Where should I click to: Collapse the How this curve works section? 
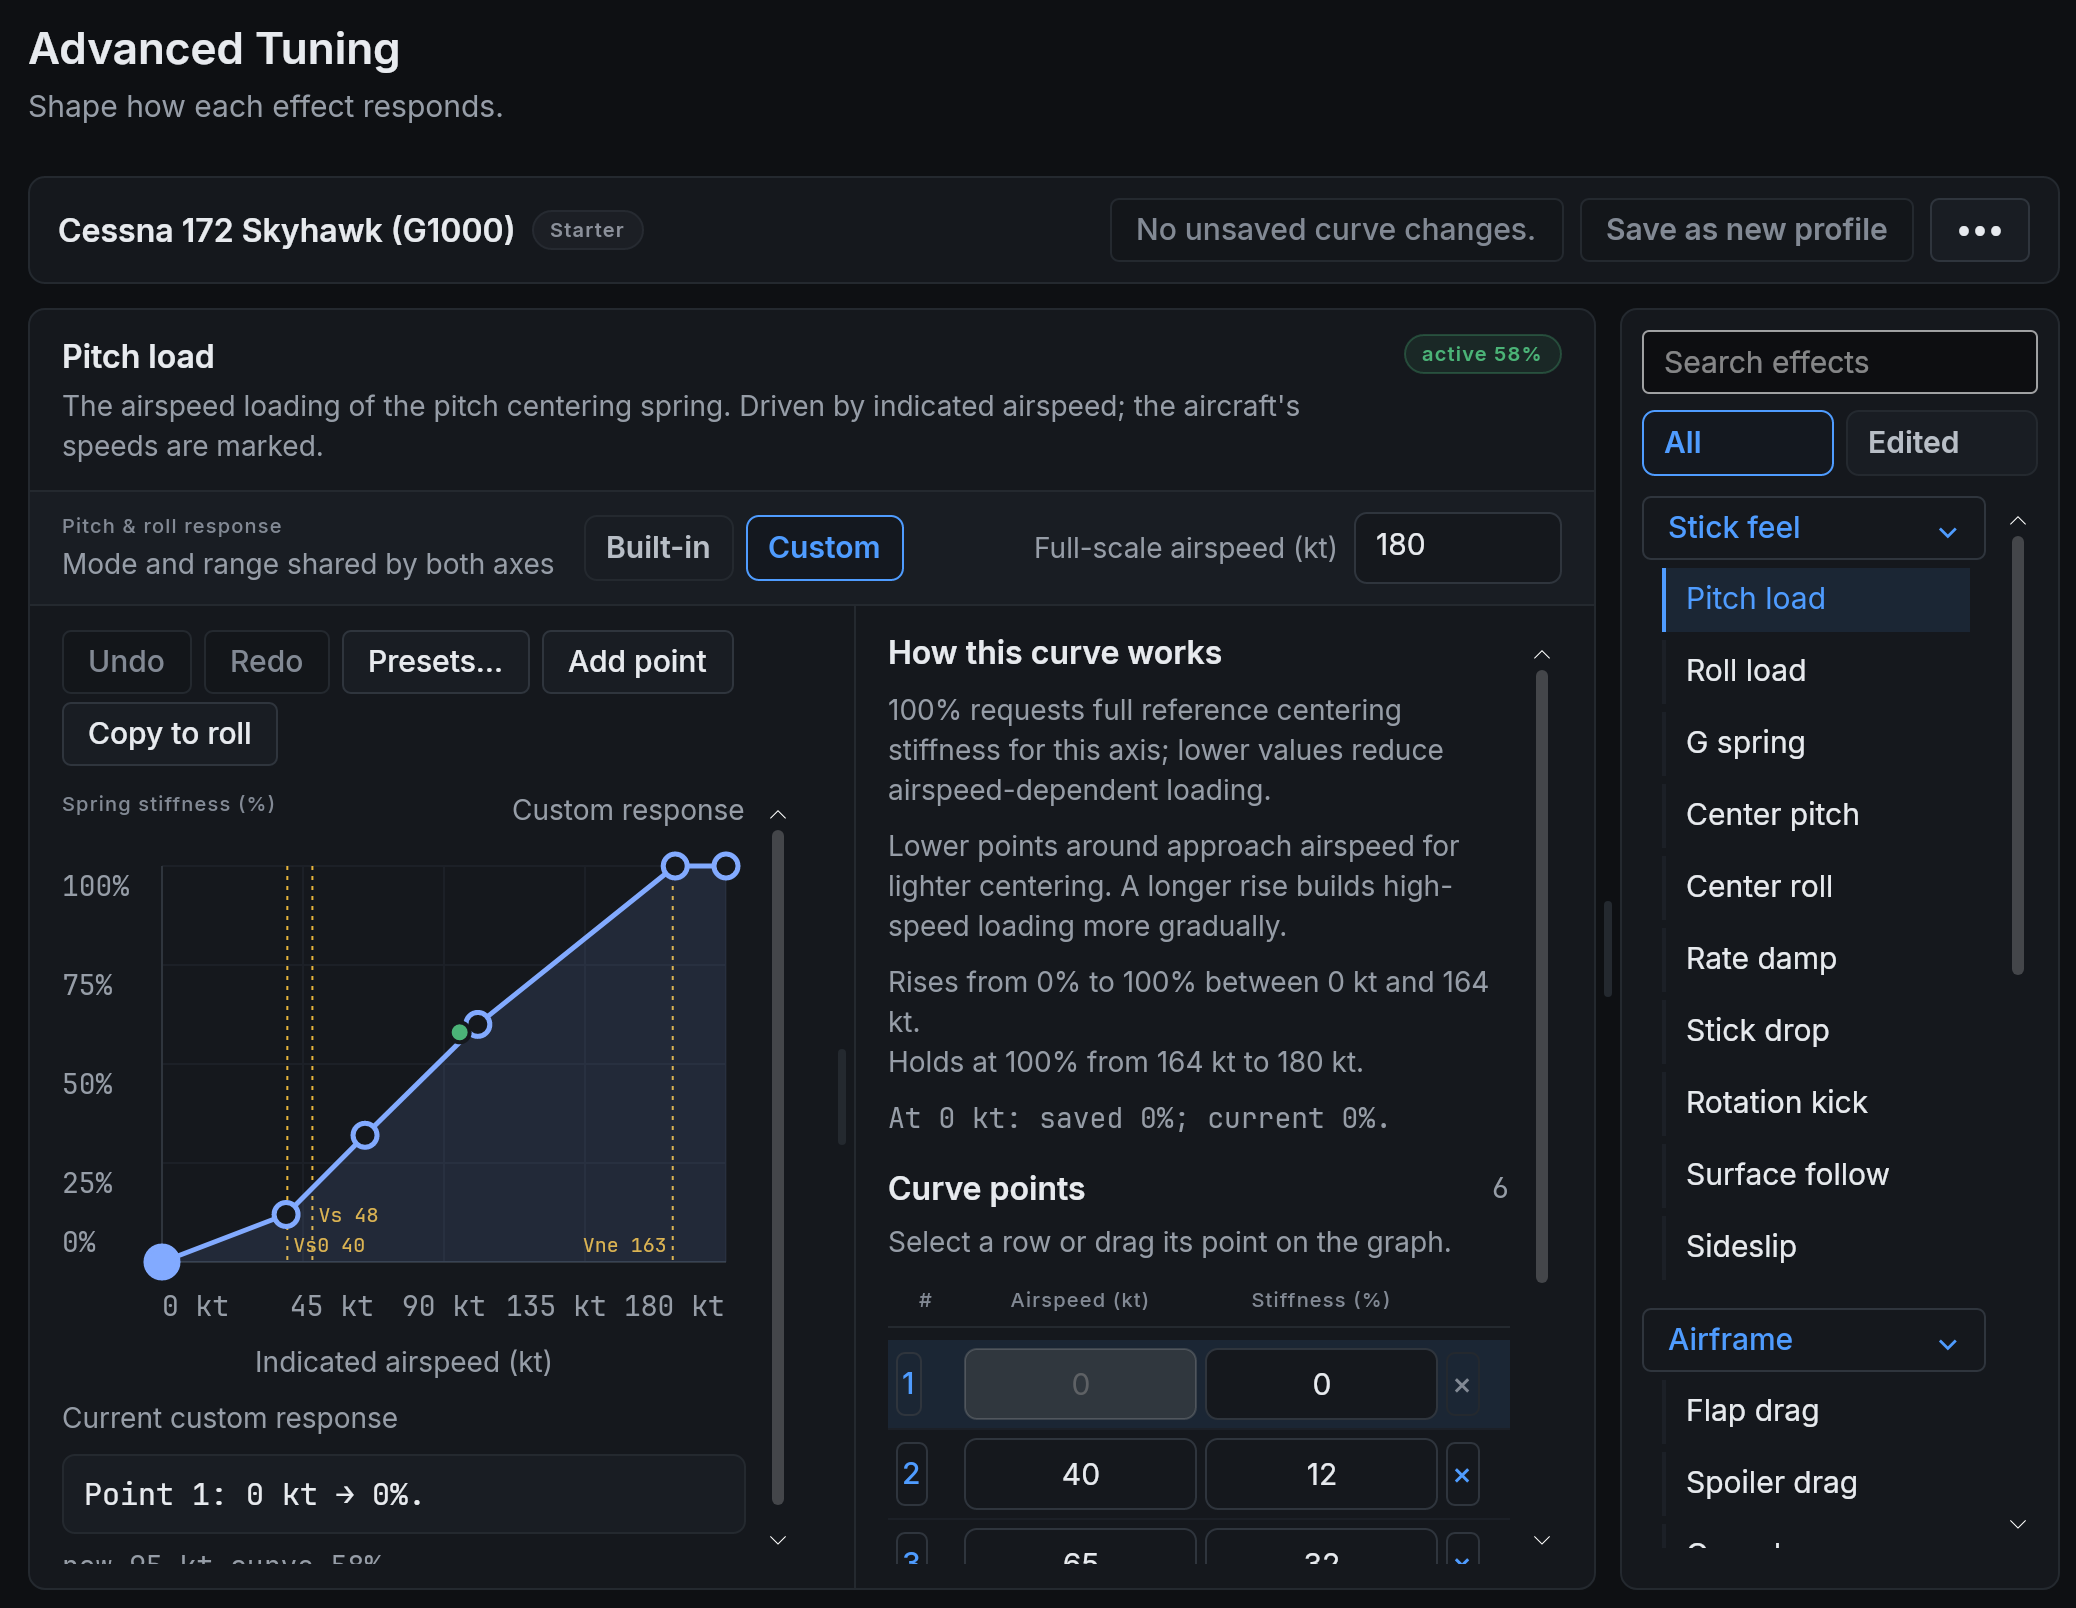[x=1542, y=654]
